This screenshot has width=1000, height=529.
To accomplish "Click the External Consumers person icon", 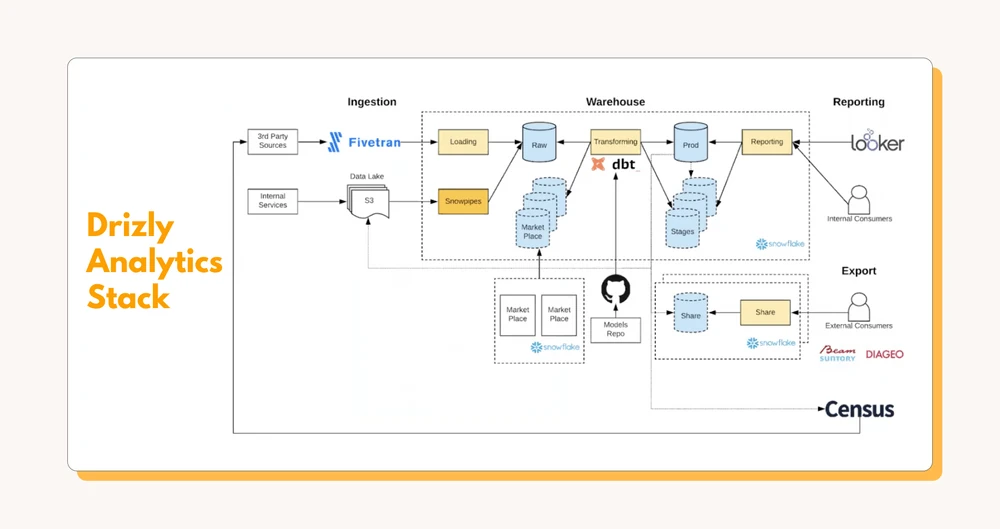I will tap(859, 307).
